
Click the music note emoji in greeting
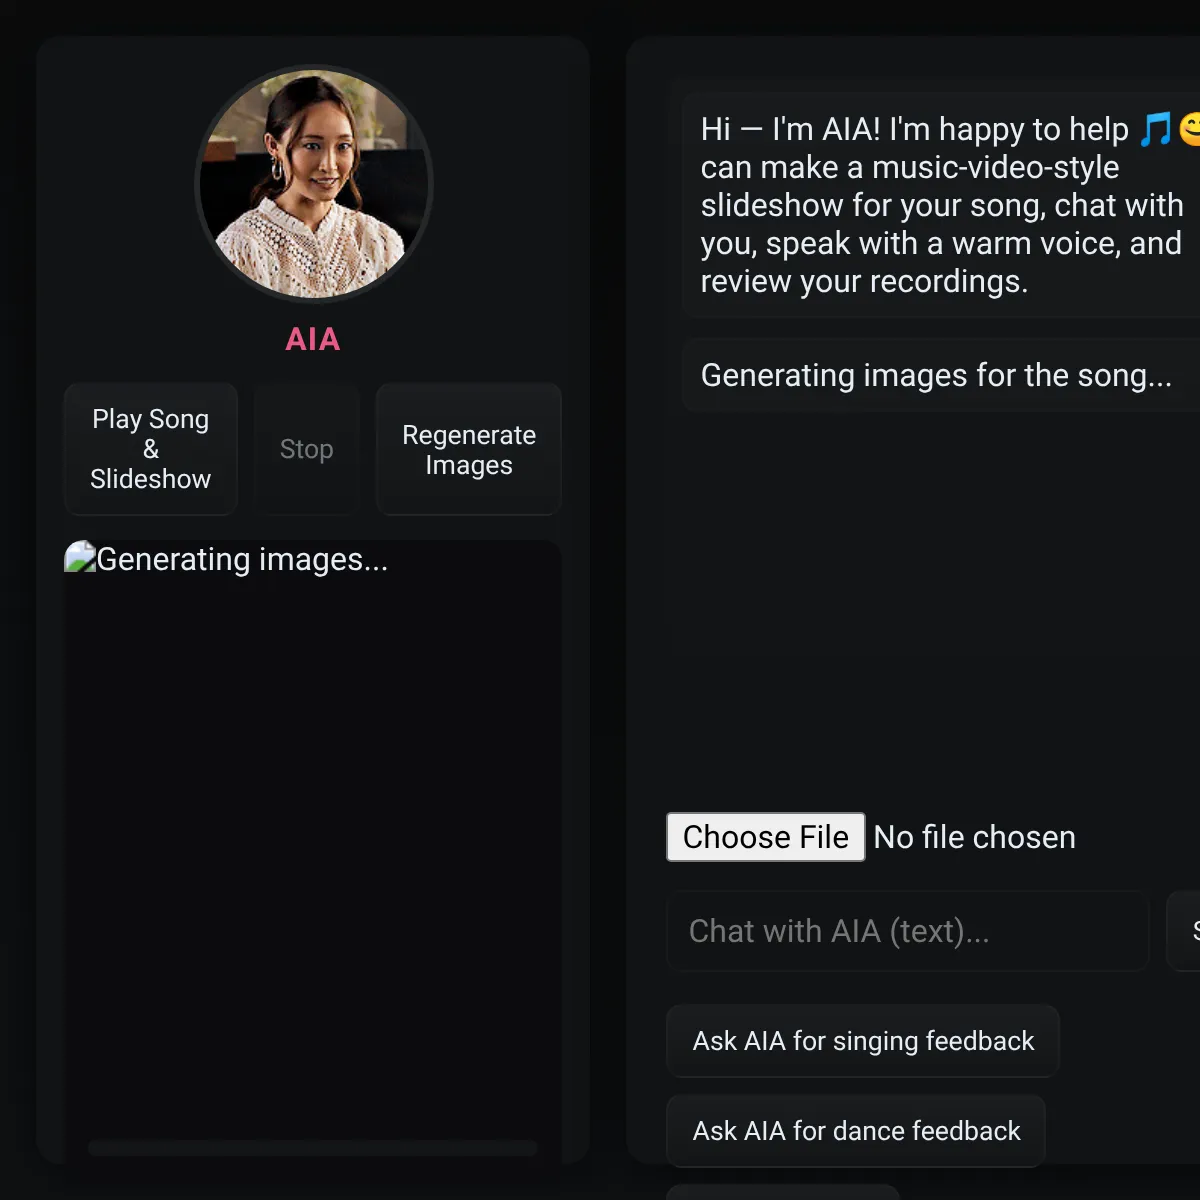coord(1155,129)
